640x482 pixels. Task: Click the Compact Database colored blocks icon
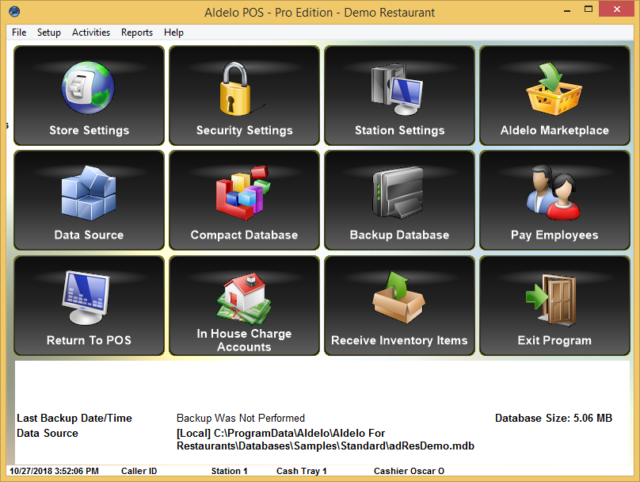(x=244, y=193)
